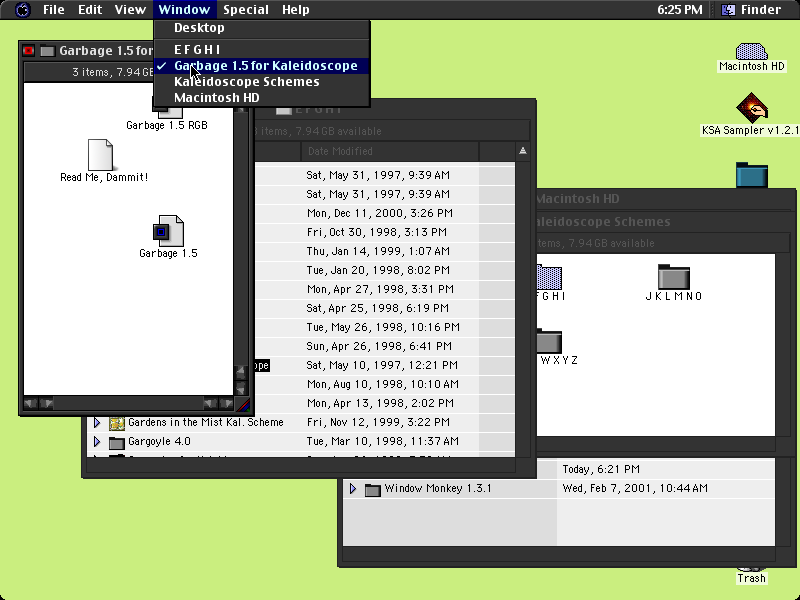This screenshot has height=600, width=800.
Task: Open the Edit menu
Action: pos(90,10)
